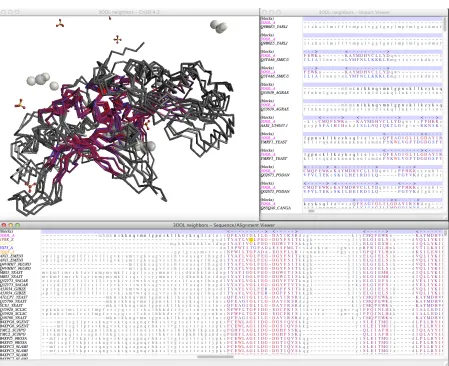Click the Sequence/Alignment Viewer vertical scrollbar thumb
The image size is (449, 366).
[446, 234]
